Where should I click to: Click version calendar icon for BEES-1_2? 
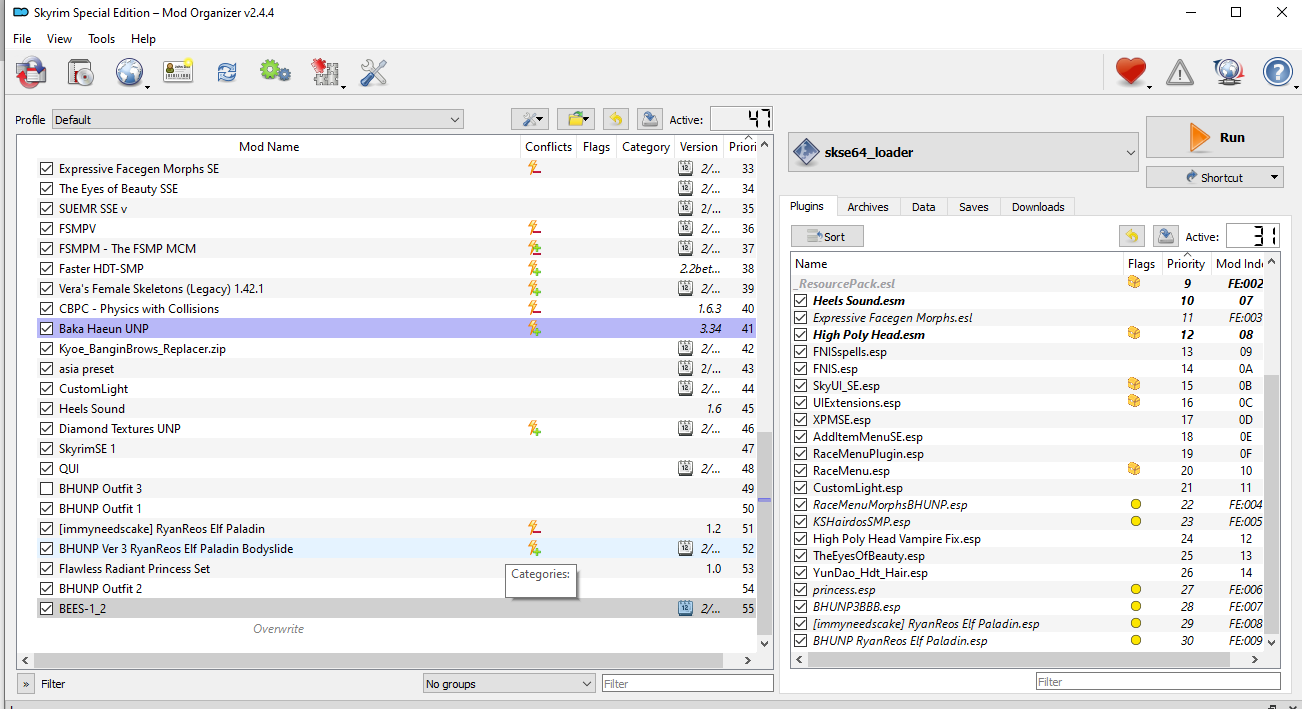[685, 608]
